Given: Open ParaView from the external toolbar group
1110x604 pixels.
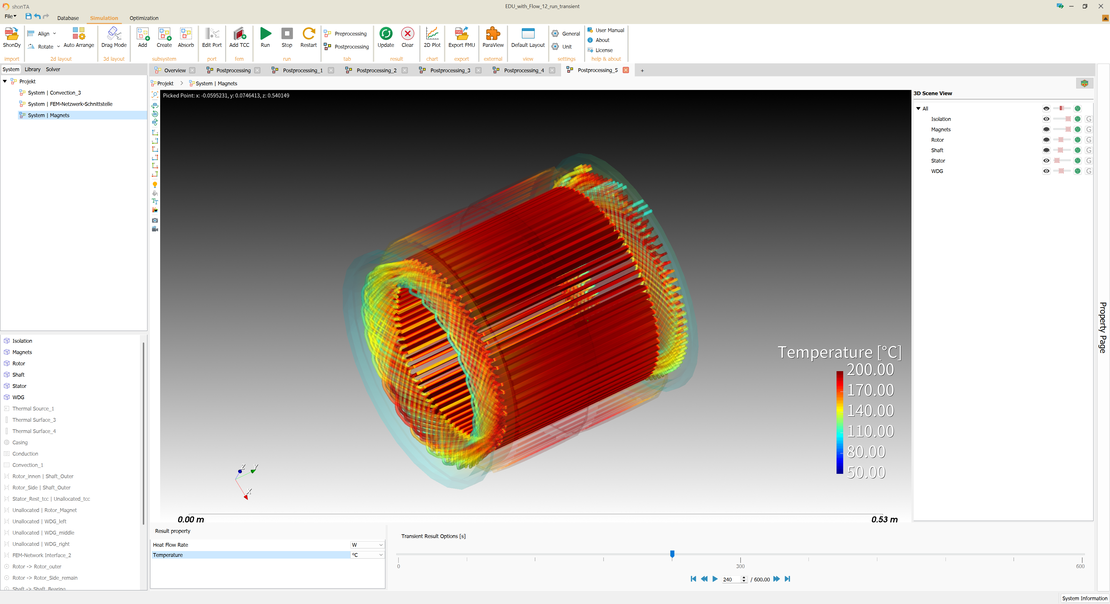Looking at the screenshot, I should [x=491, y=35].
